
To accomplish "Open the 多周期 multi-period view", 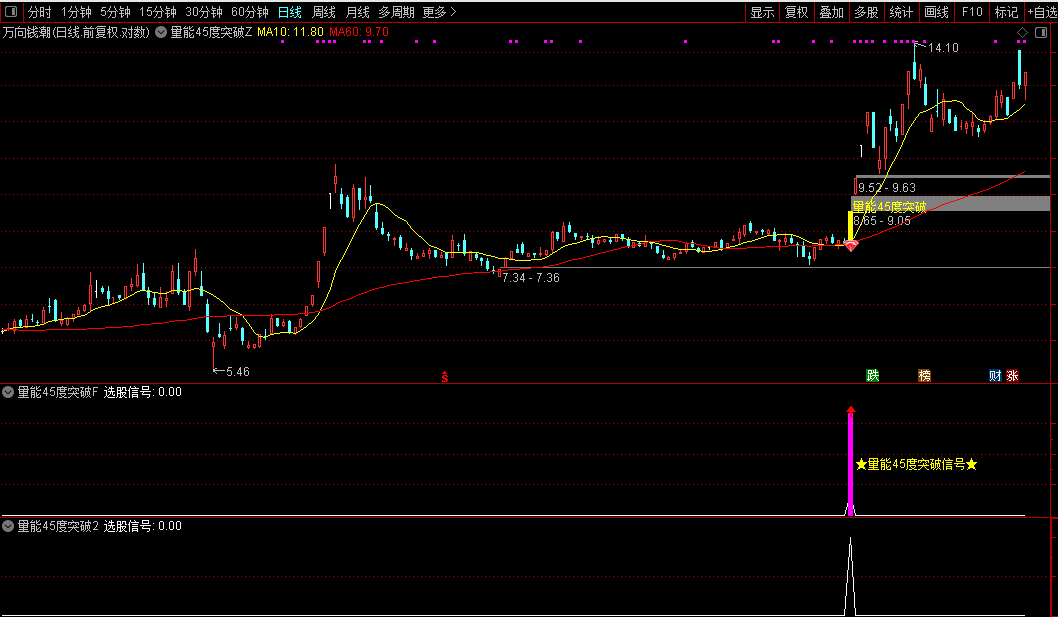I will coord(396,12).
